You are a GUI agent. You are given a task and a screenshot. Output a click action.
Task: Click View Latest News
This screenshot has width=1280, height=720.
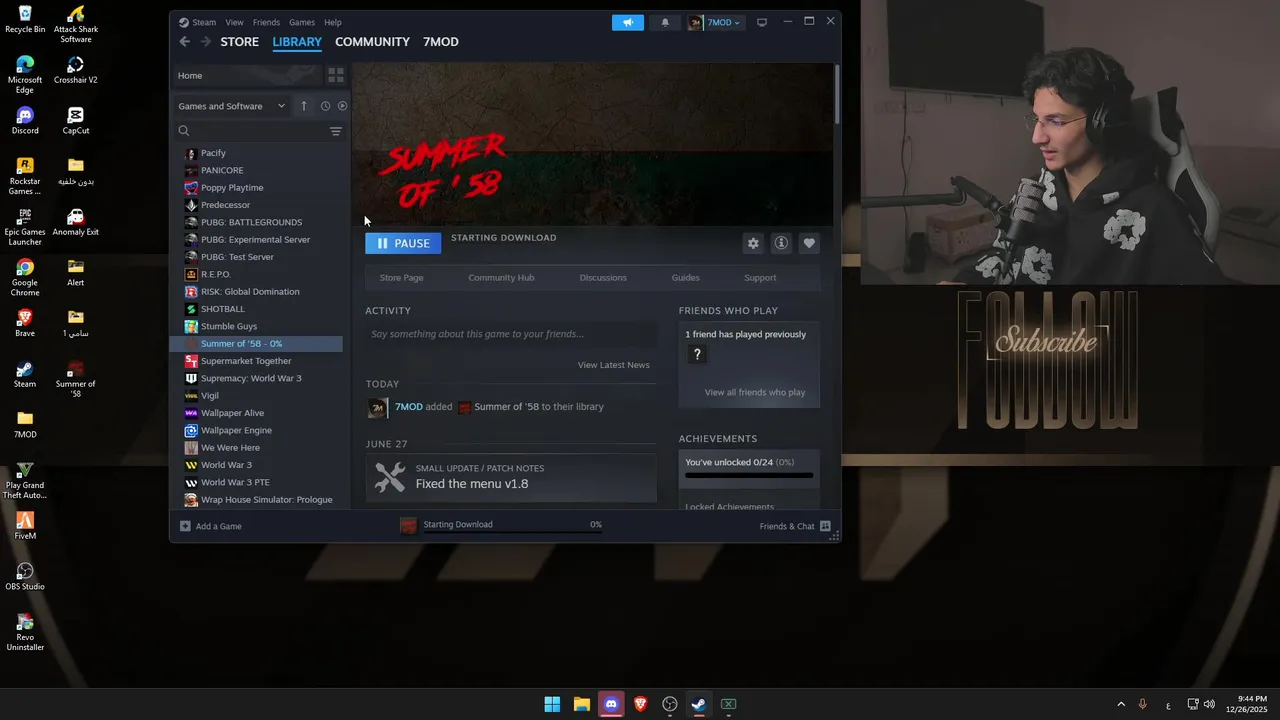[613, 365]
